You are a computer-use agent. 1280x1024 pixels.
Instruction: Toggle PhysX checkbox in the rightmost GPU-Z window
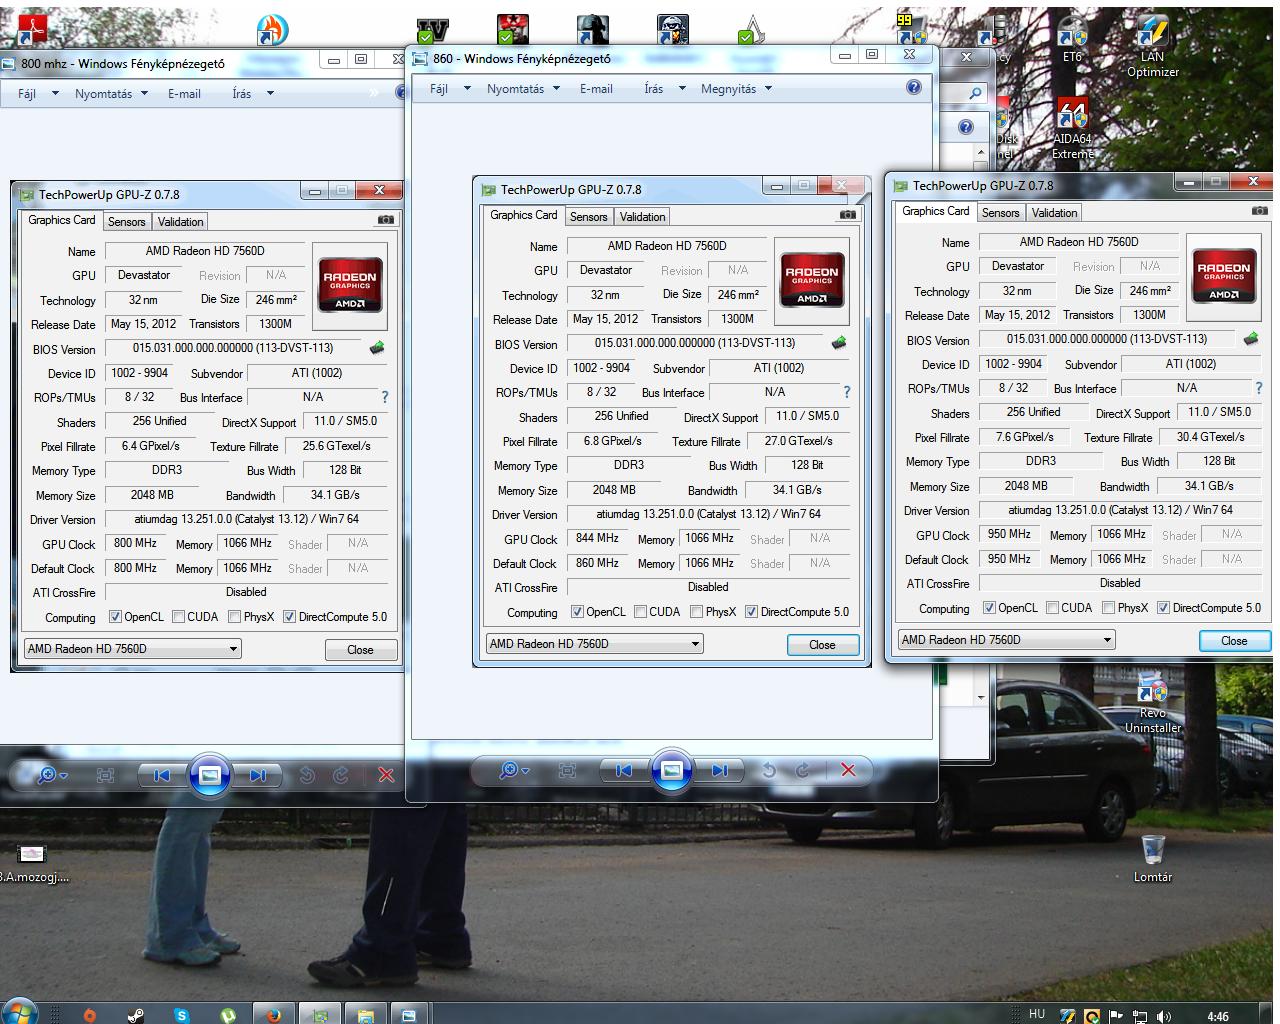(1108, 607)
